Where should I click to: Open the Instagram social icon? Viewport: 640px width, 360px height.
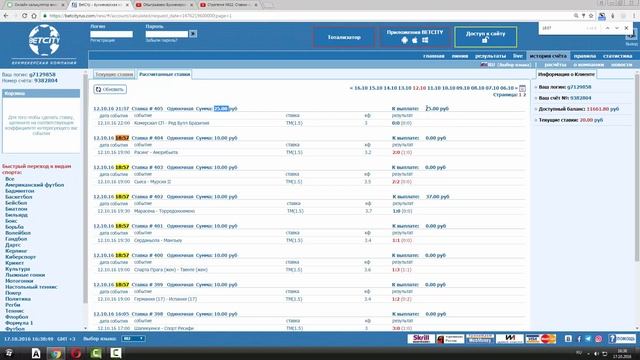point(598,339)
